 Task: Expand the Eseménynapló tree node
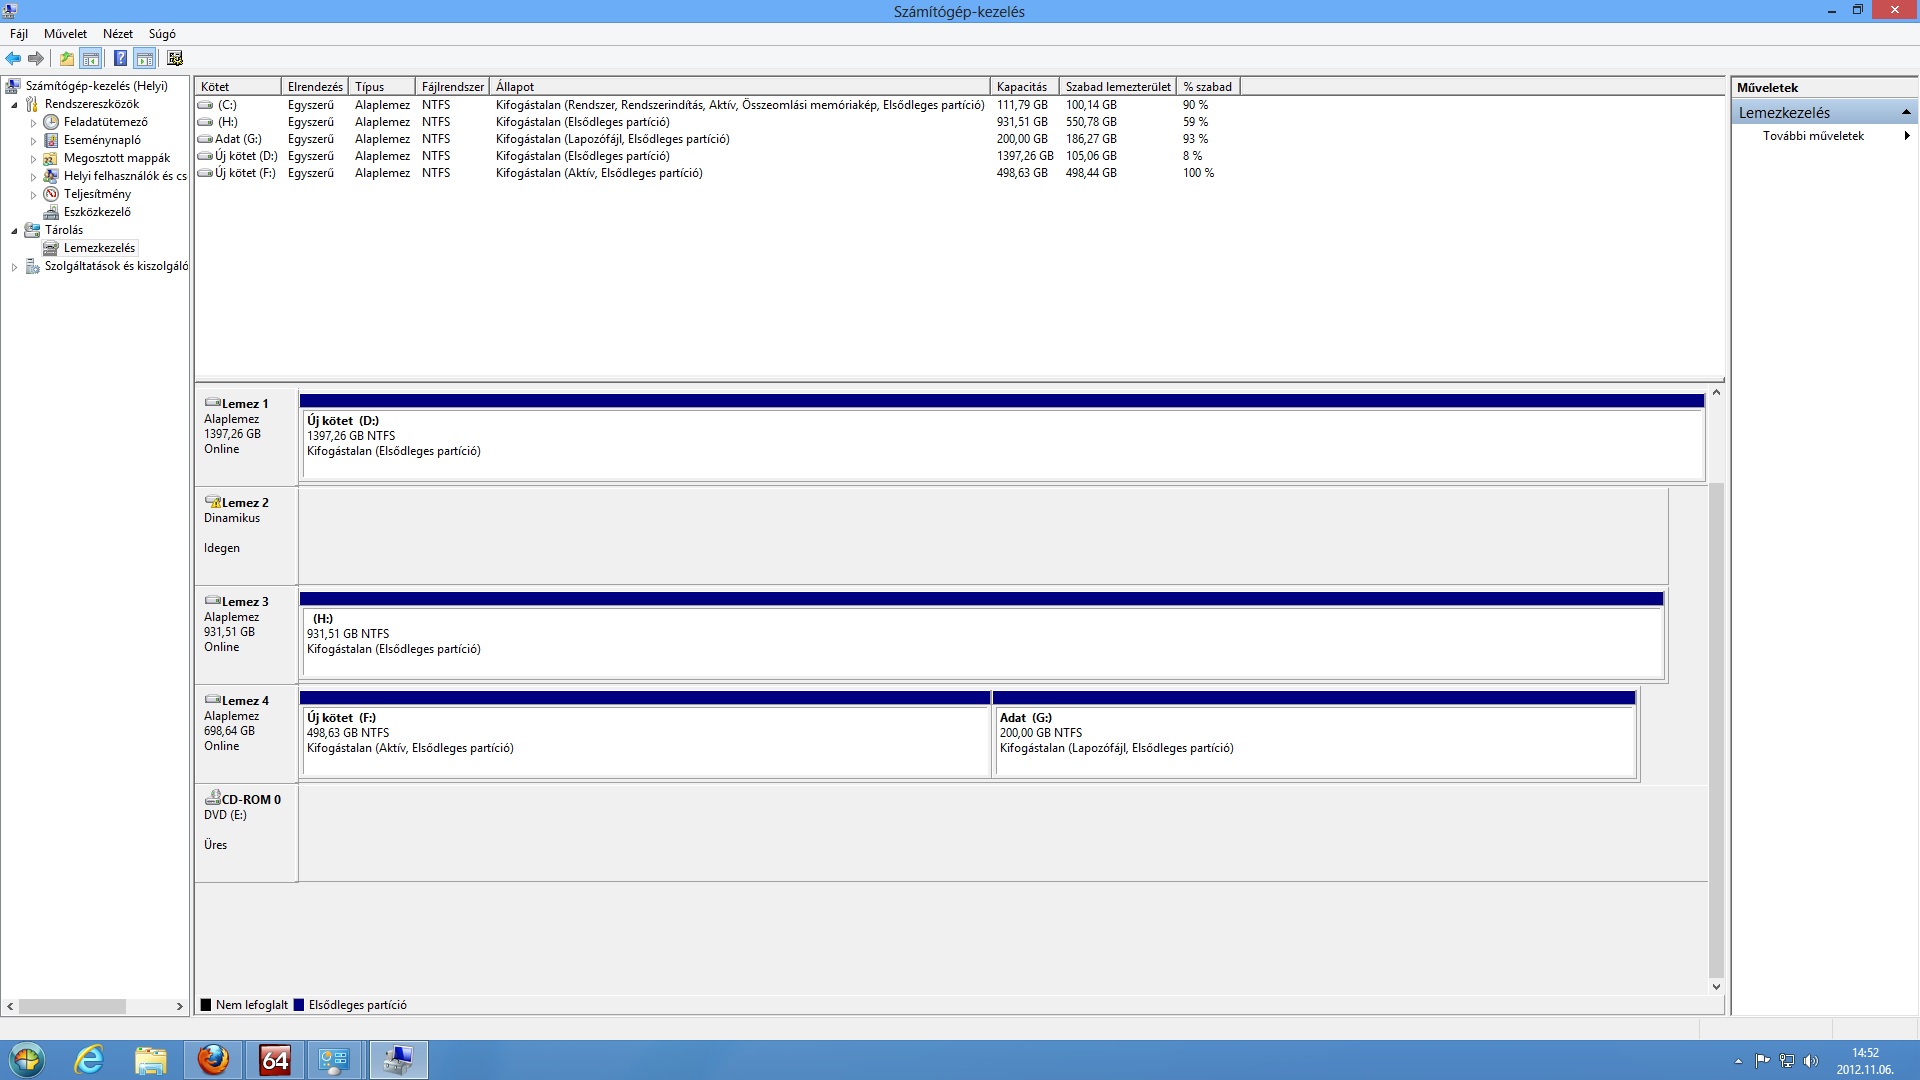(33, 141)
